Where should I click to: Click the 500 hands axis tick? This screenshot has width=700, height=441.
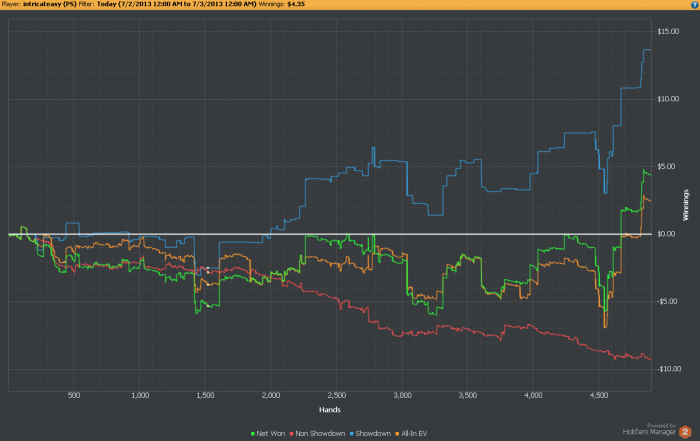[74, 395]
